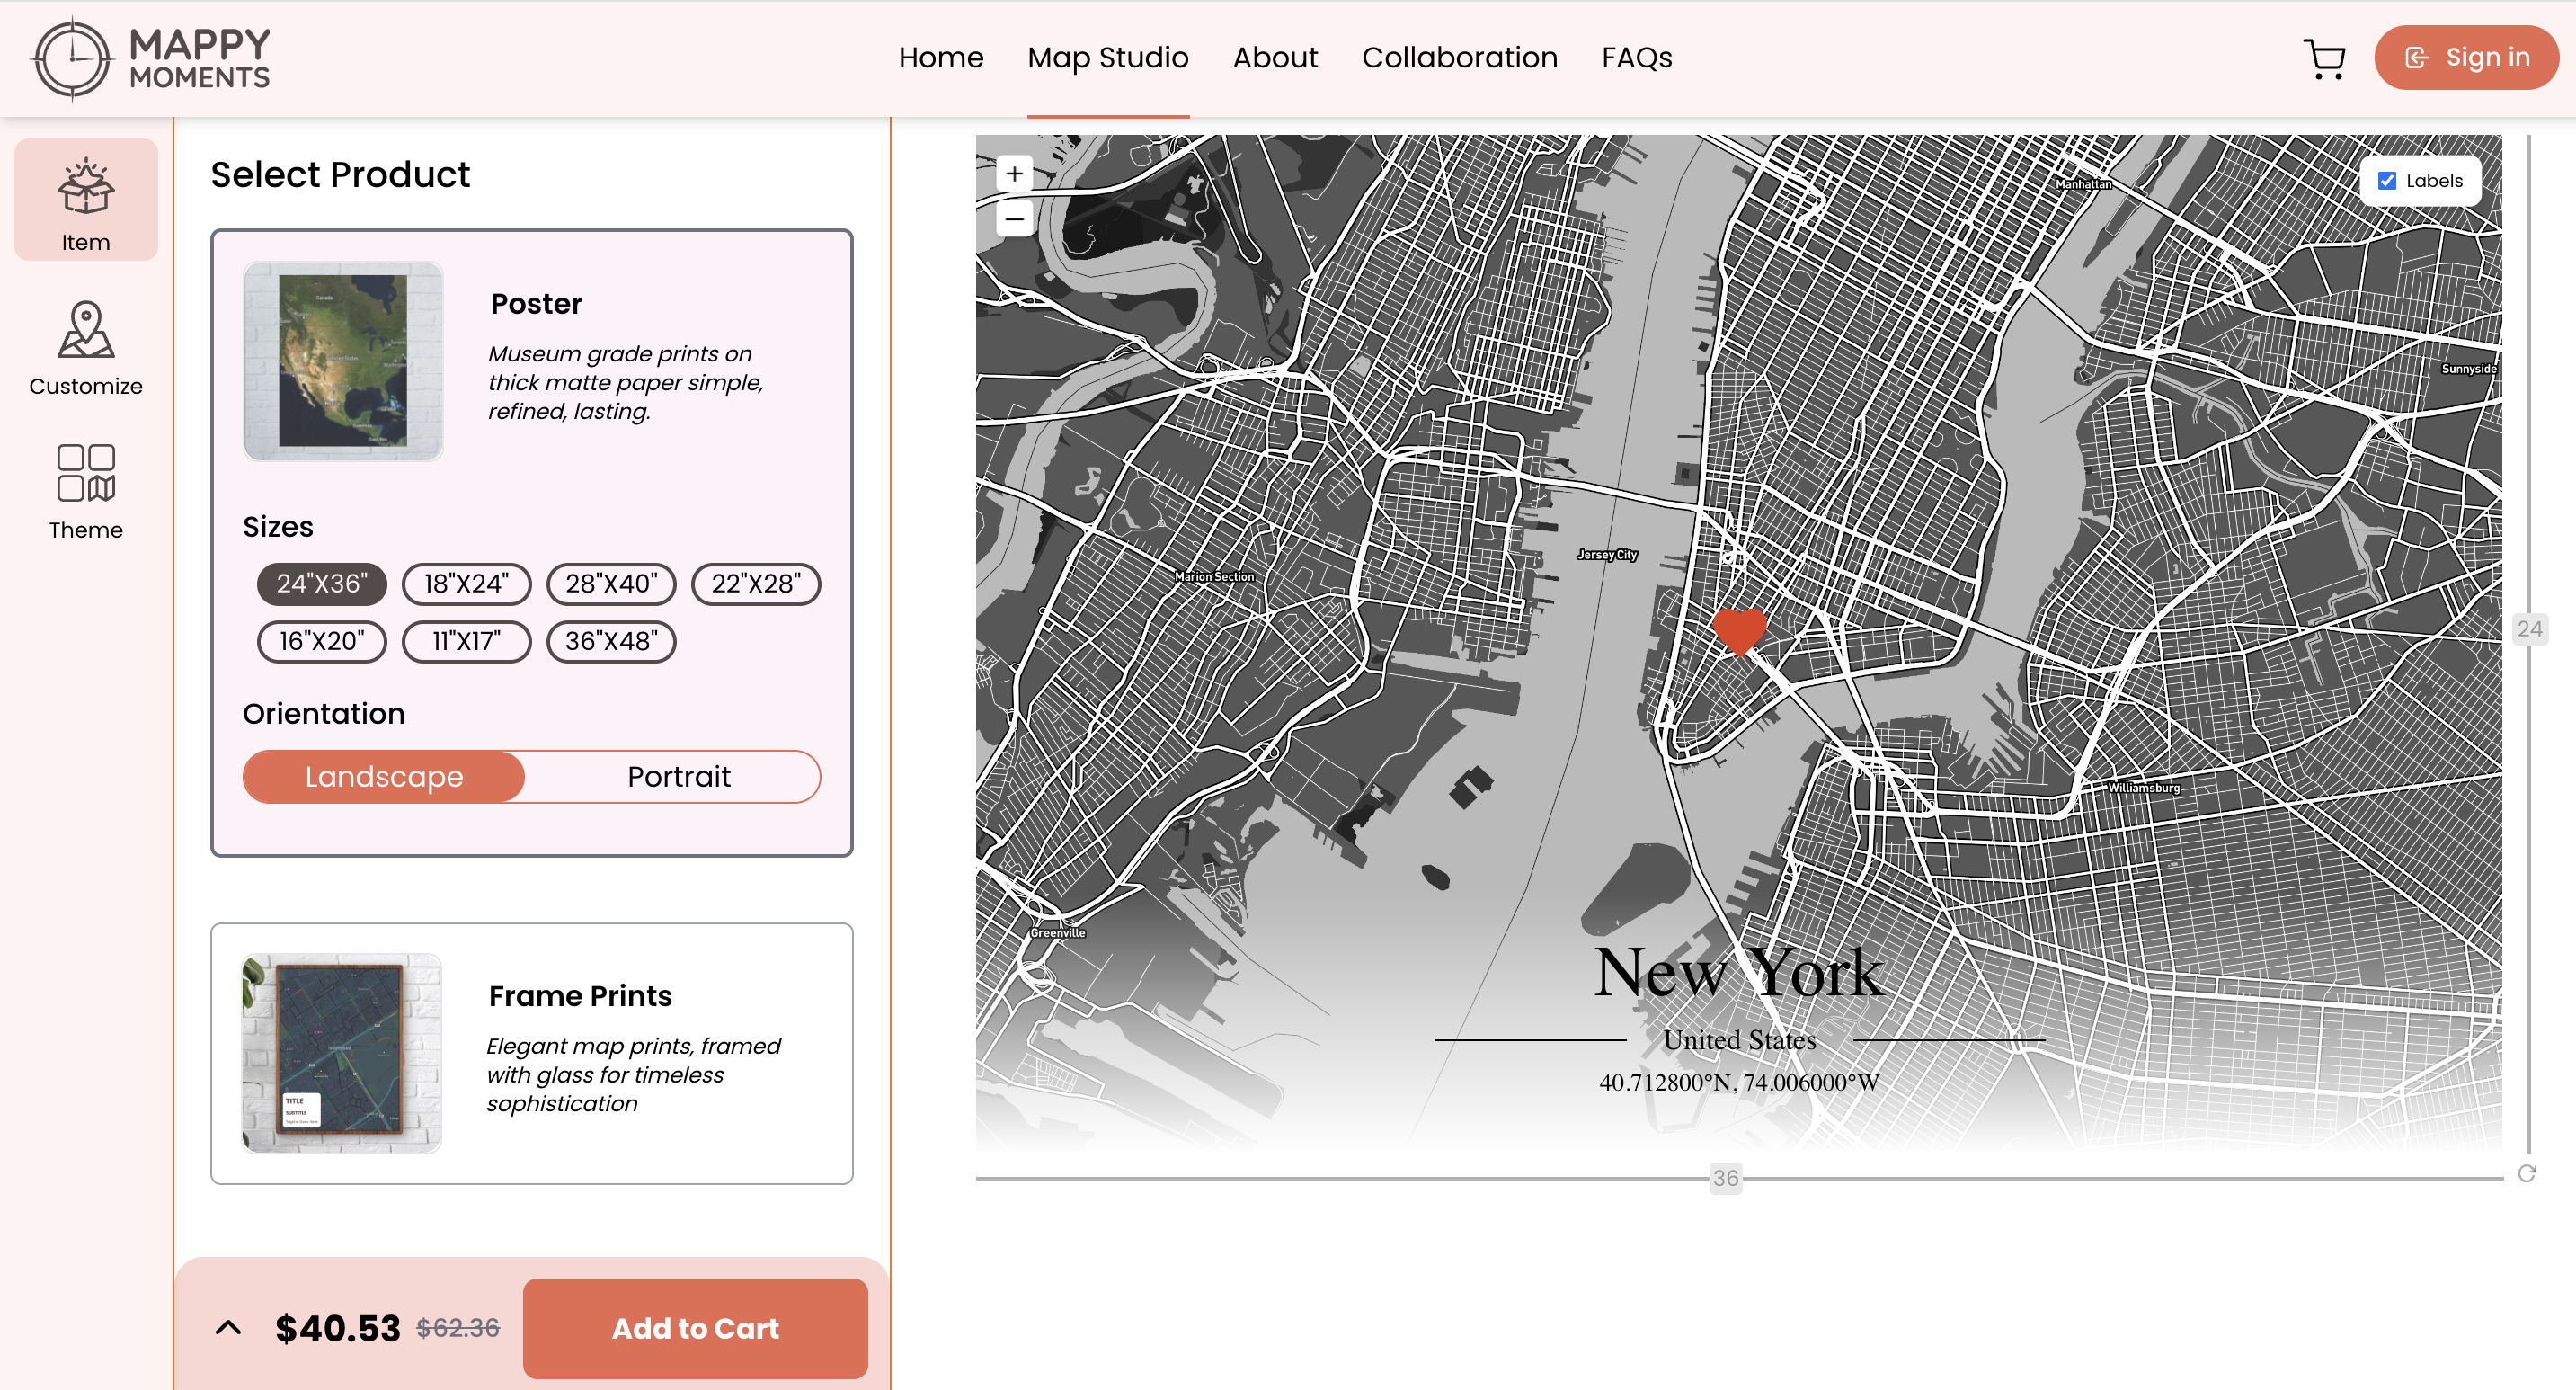This screenshot has height=1390, width=2576.
Task: Select the 36"X48" size
Action: click(x=611, y=642)
